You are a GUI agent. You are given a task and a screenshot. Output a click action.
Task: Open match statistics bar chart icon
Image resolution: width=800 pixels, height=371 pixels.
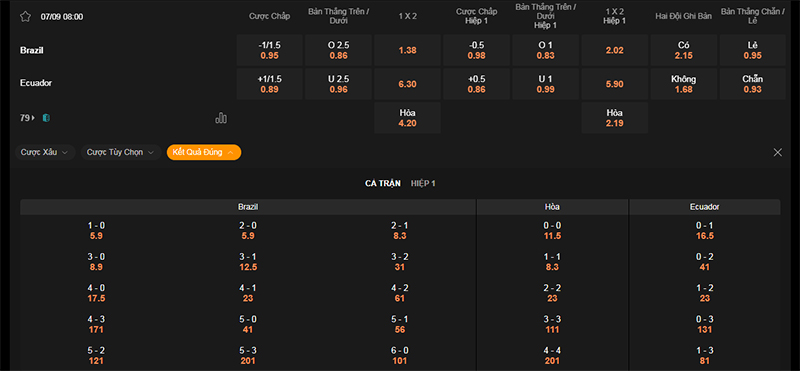point(221,118)
